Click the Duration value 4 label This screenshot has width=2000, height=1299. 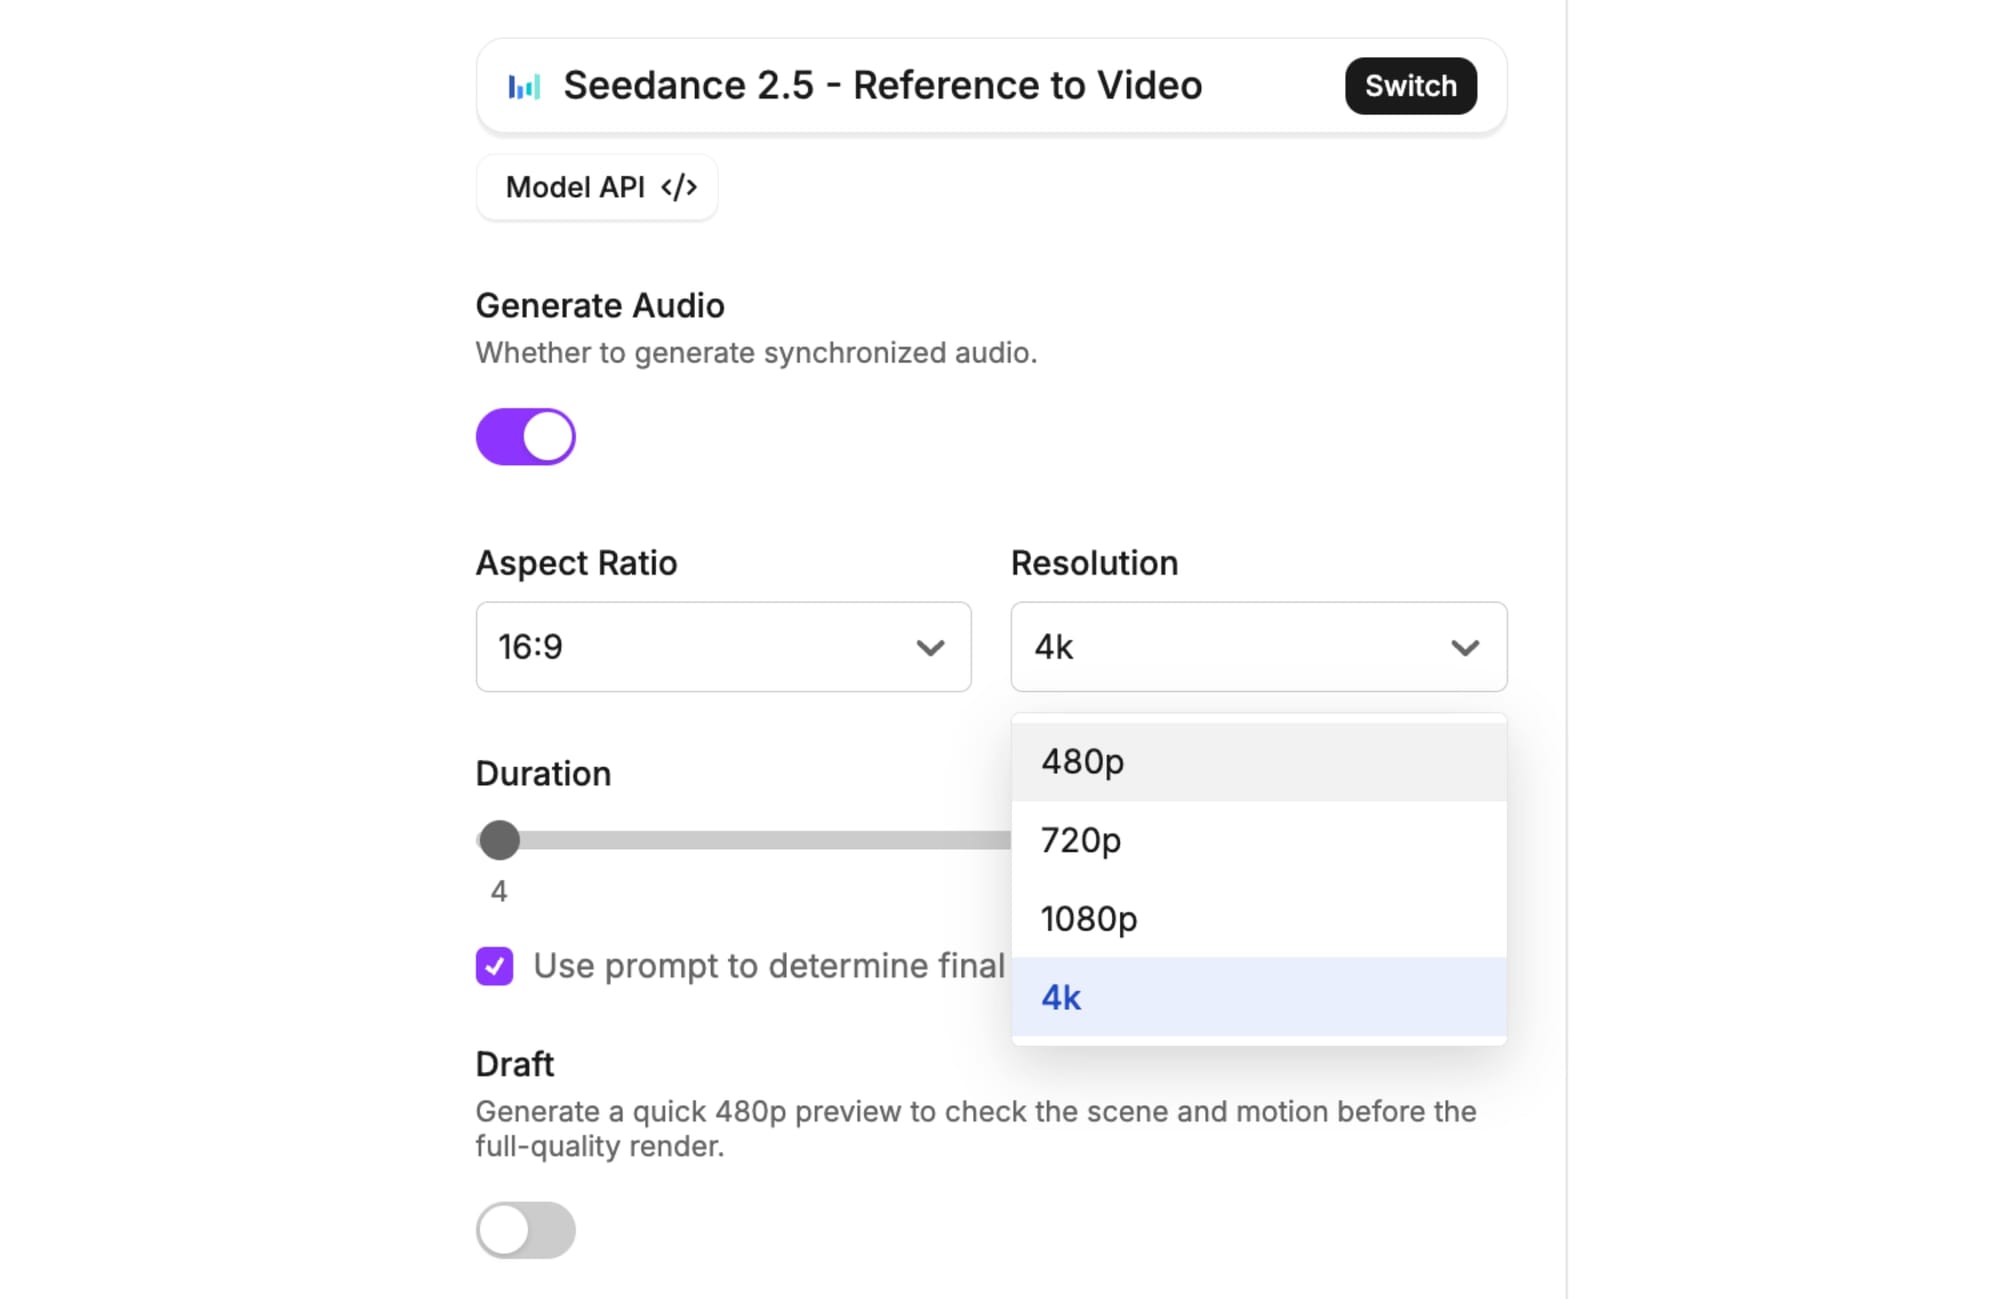[499, 891]
